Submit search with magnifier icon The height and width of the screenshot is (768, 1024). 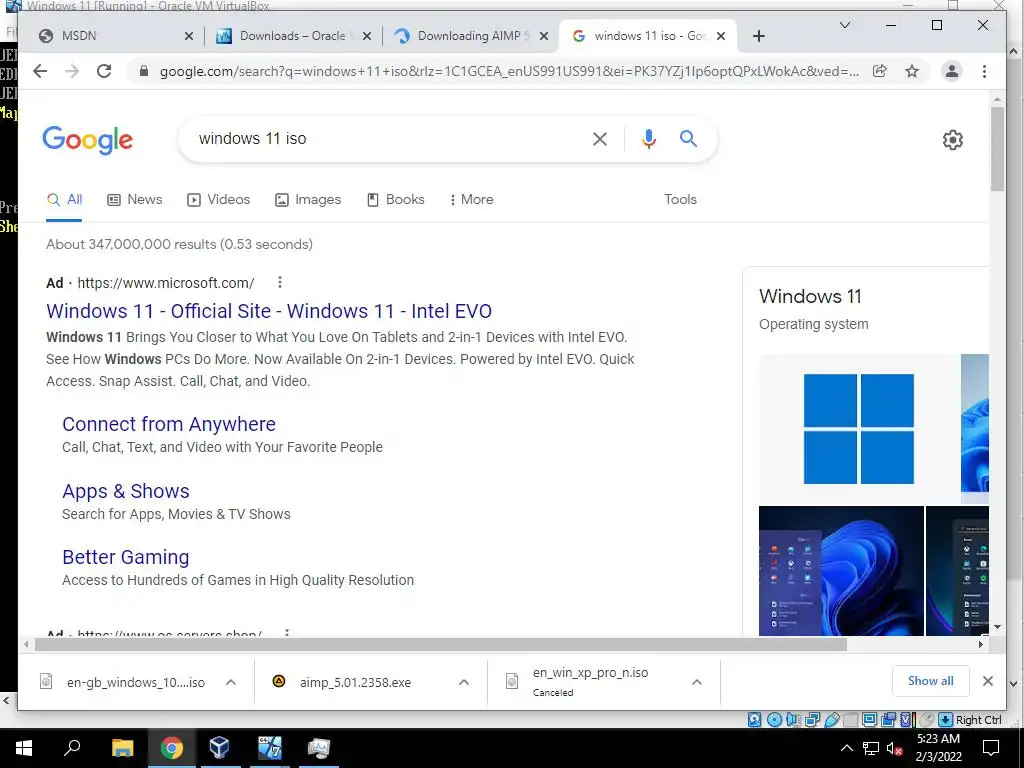pyautogui.click(x=688, y=138)
